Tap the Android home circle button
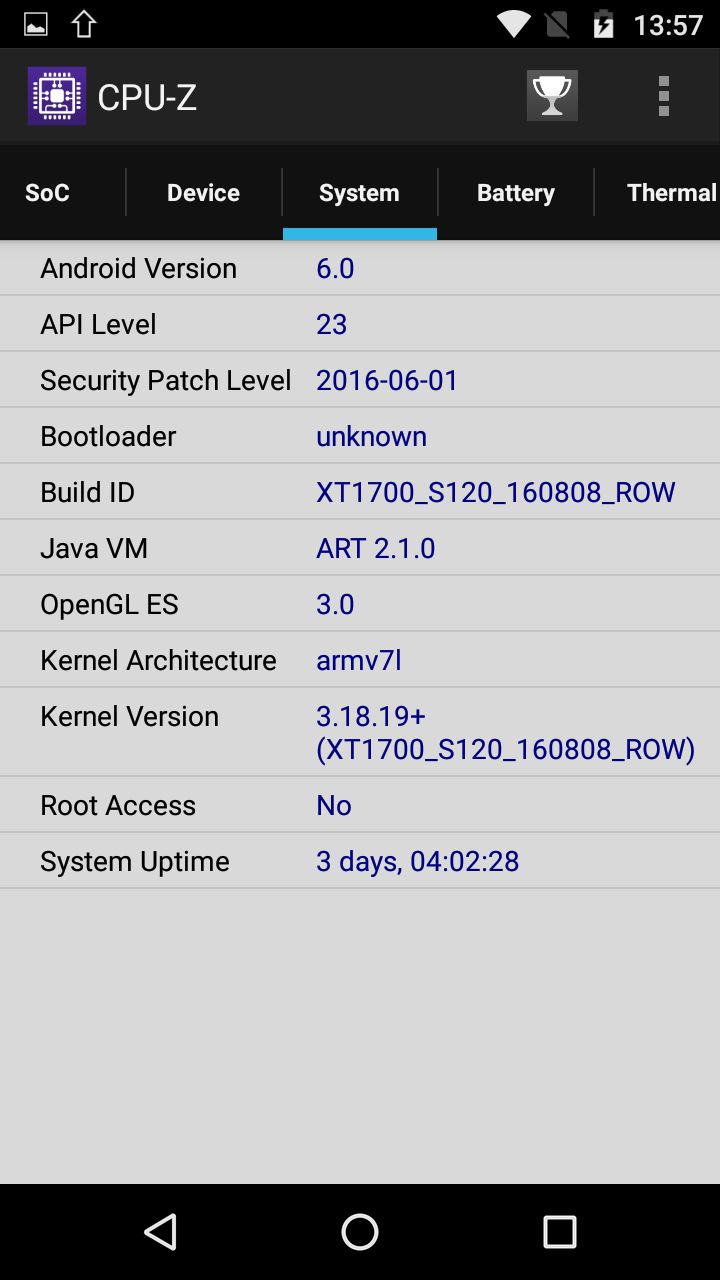720x1280 pixels. point(360,1232)
